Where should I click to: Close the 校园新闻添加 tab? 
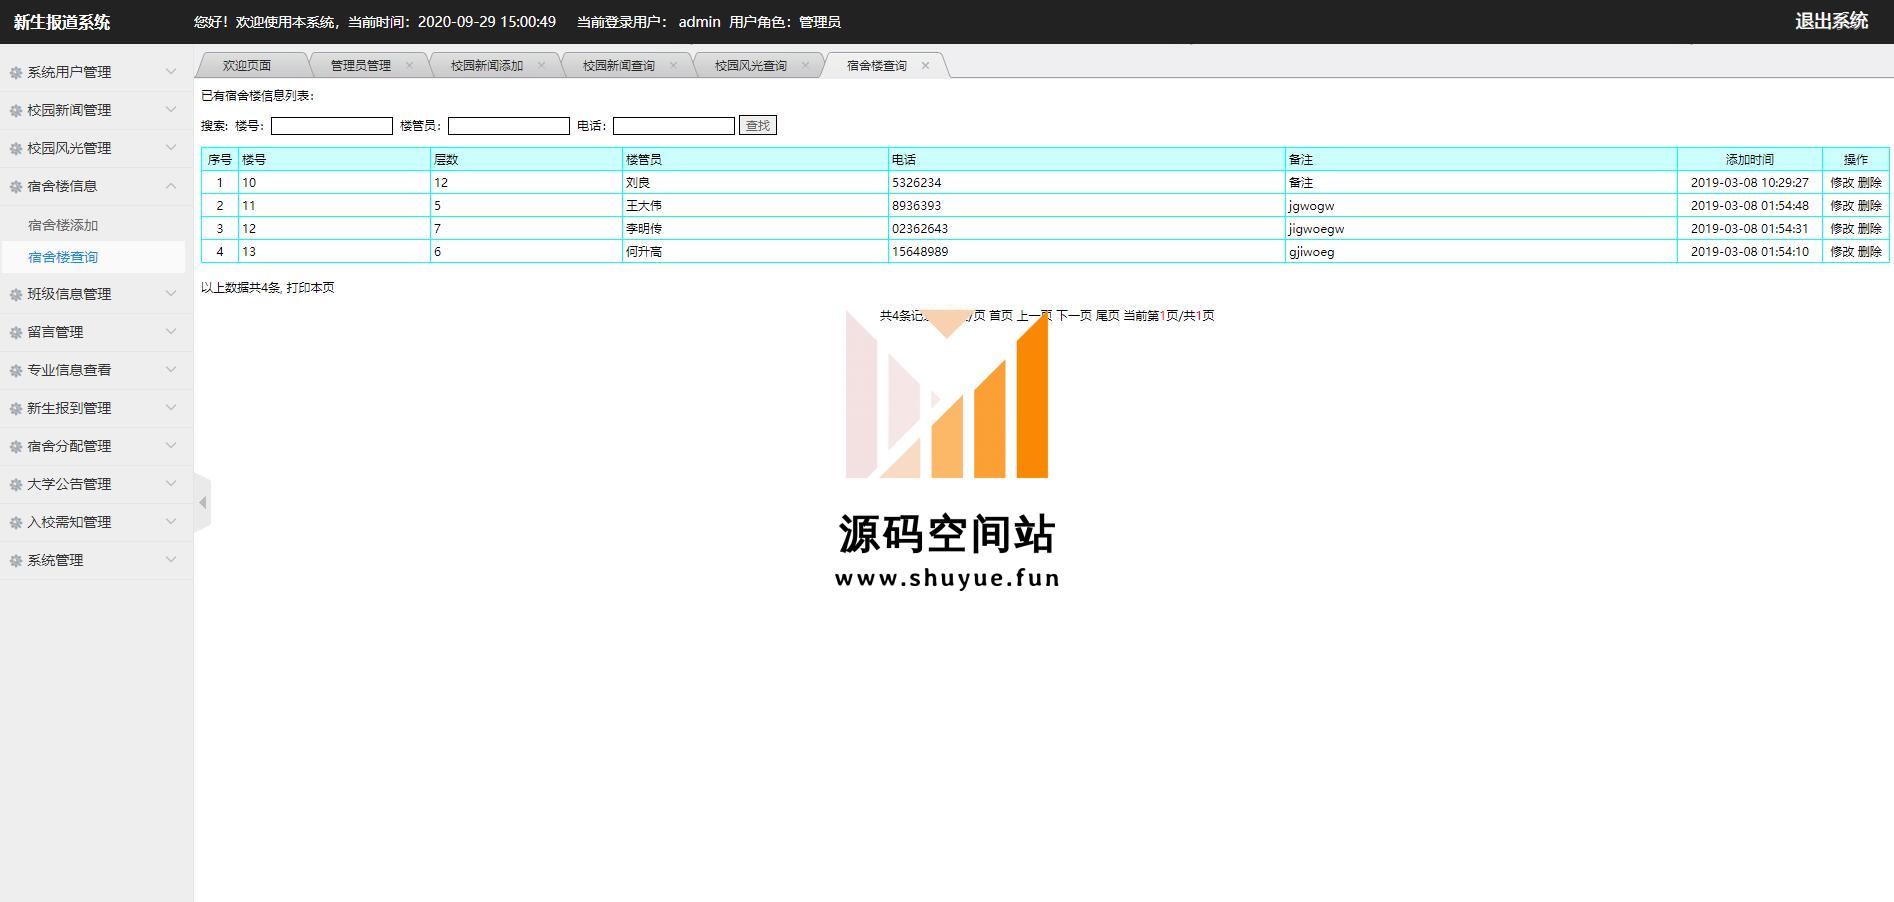pos(541,65)
